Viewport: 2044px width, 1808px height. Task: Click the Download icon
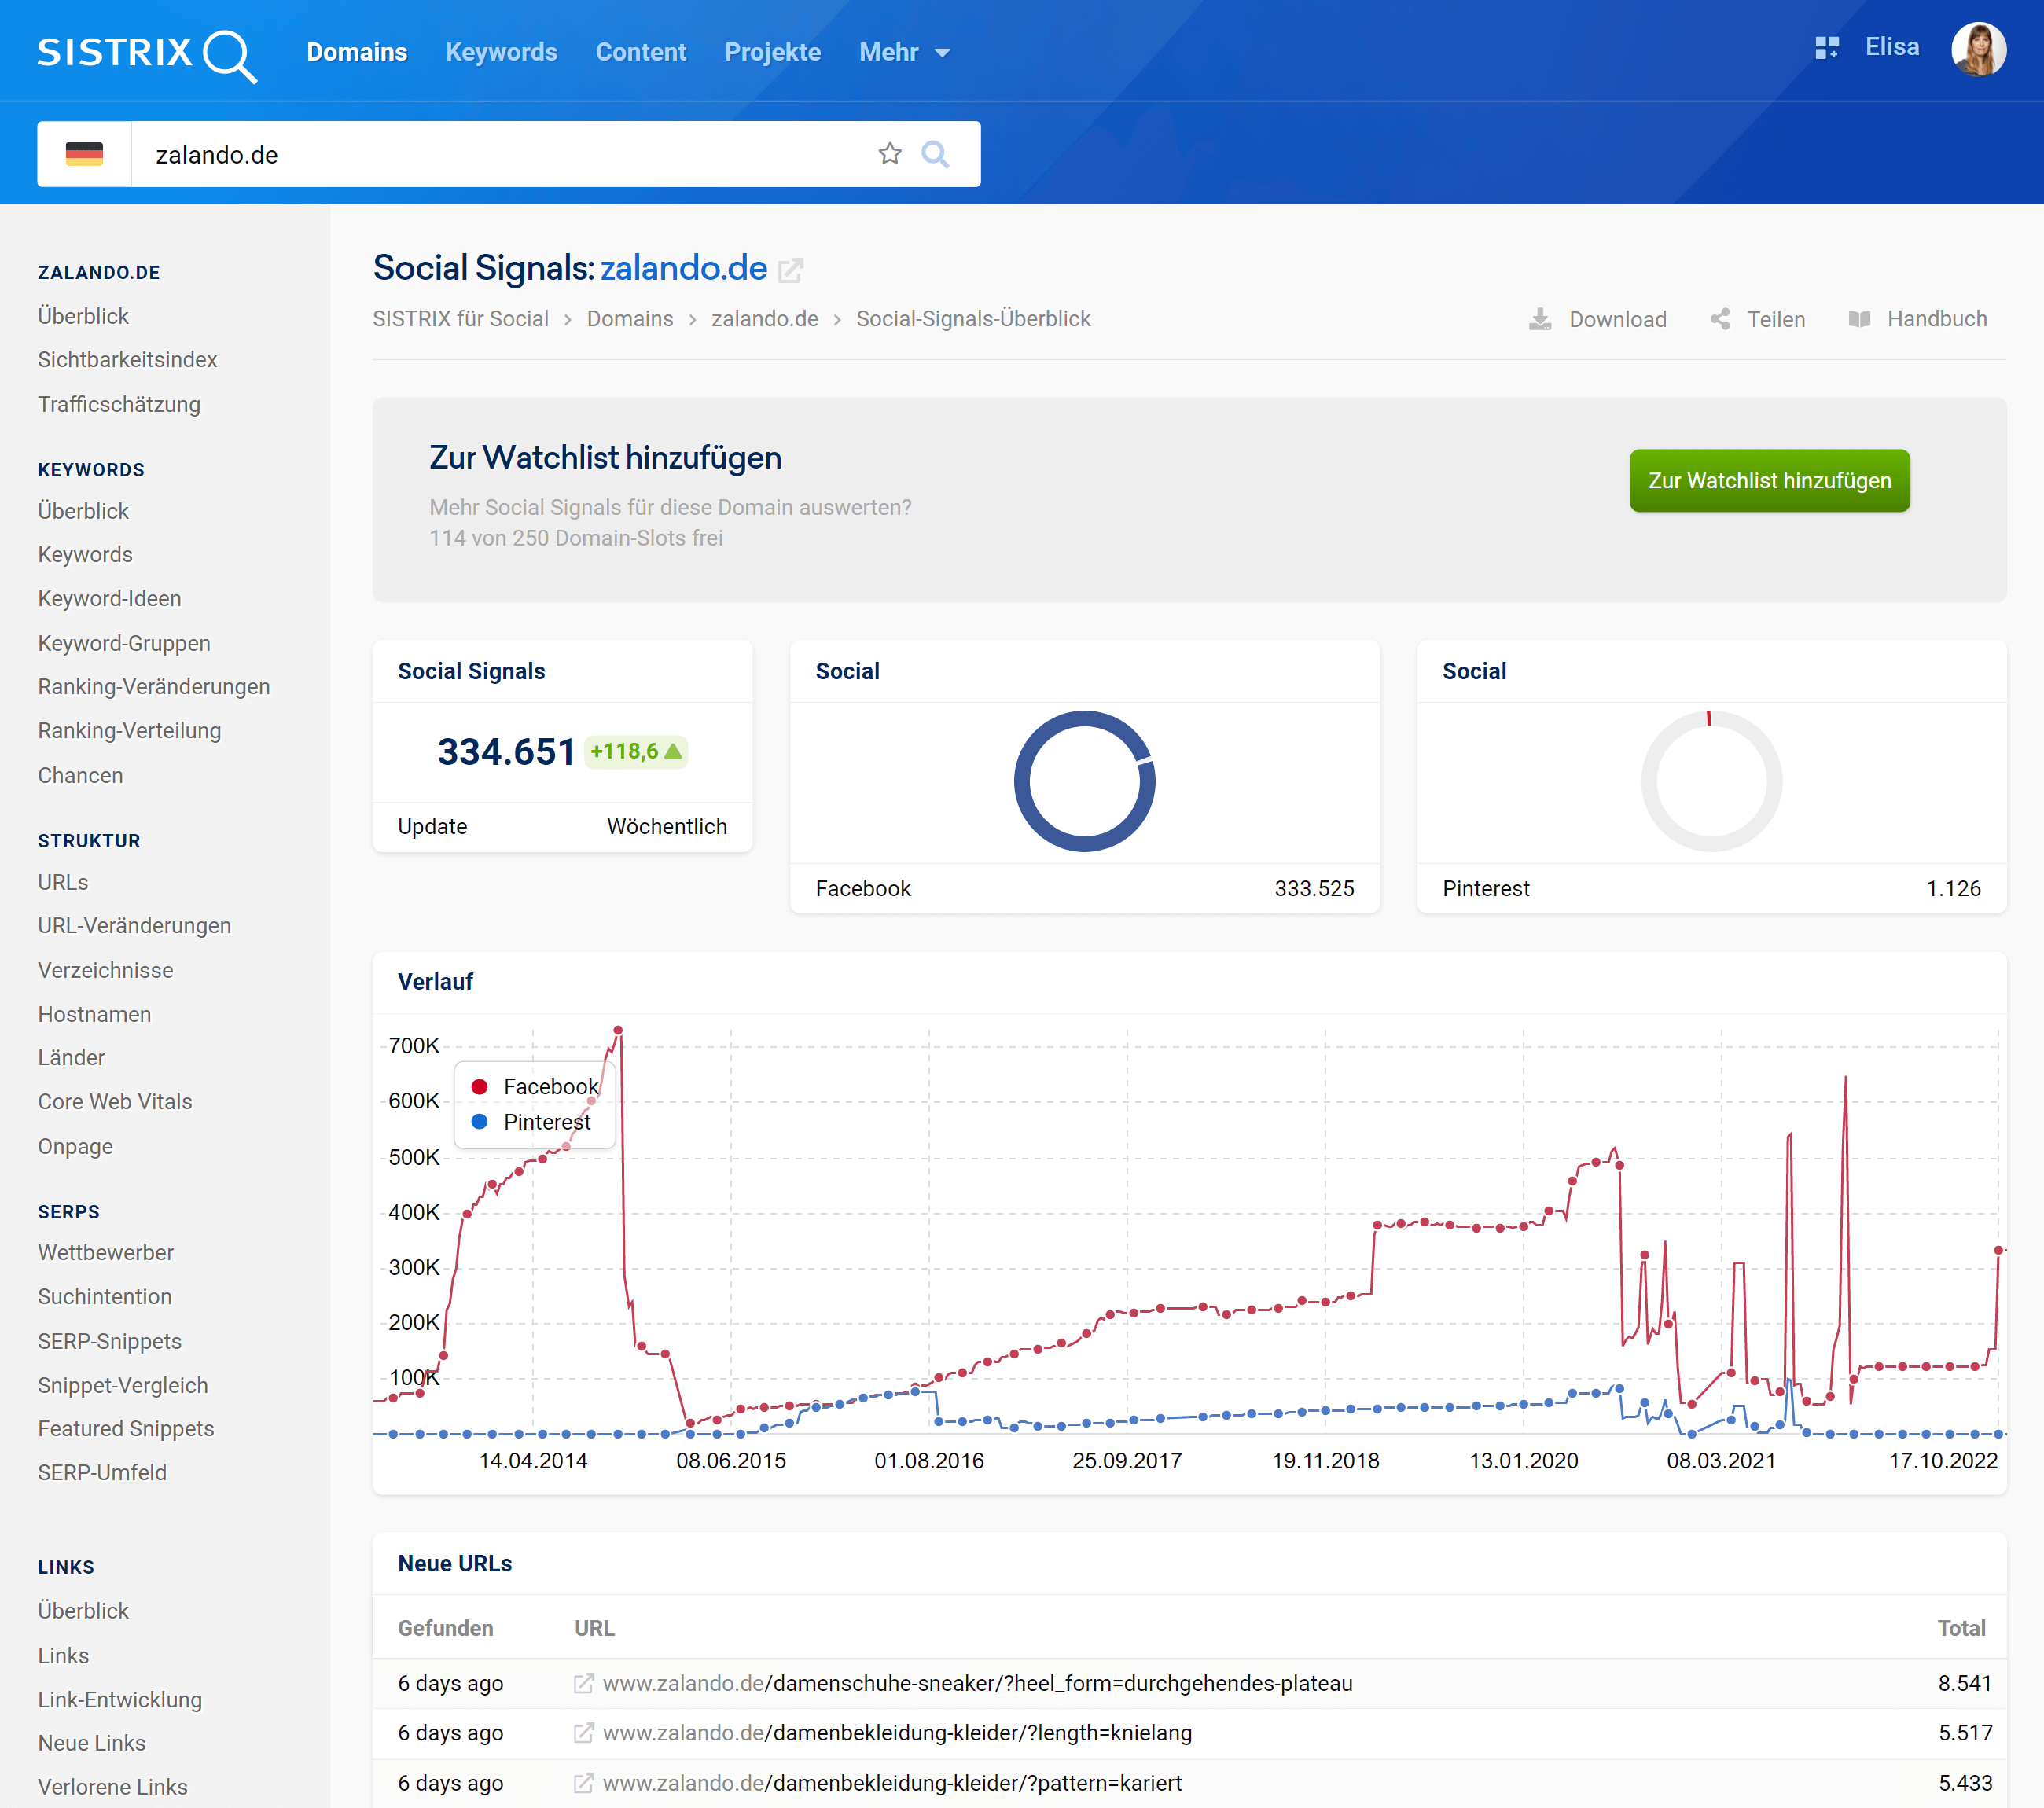(1540, 319)
